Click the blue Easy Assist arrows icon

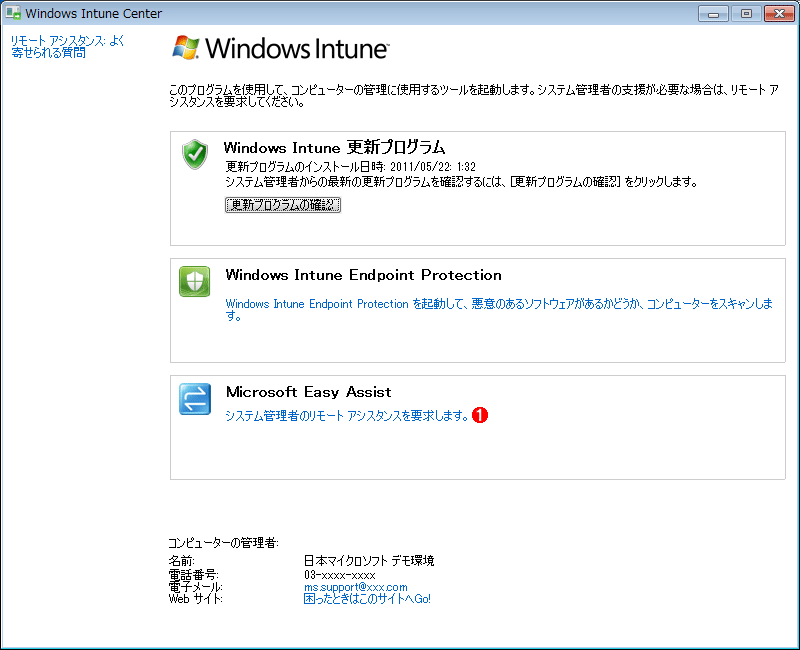(x=194, y=399)
